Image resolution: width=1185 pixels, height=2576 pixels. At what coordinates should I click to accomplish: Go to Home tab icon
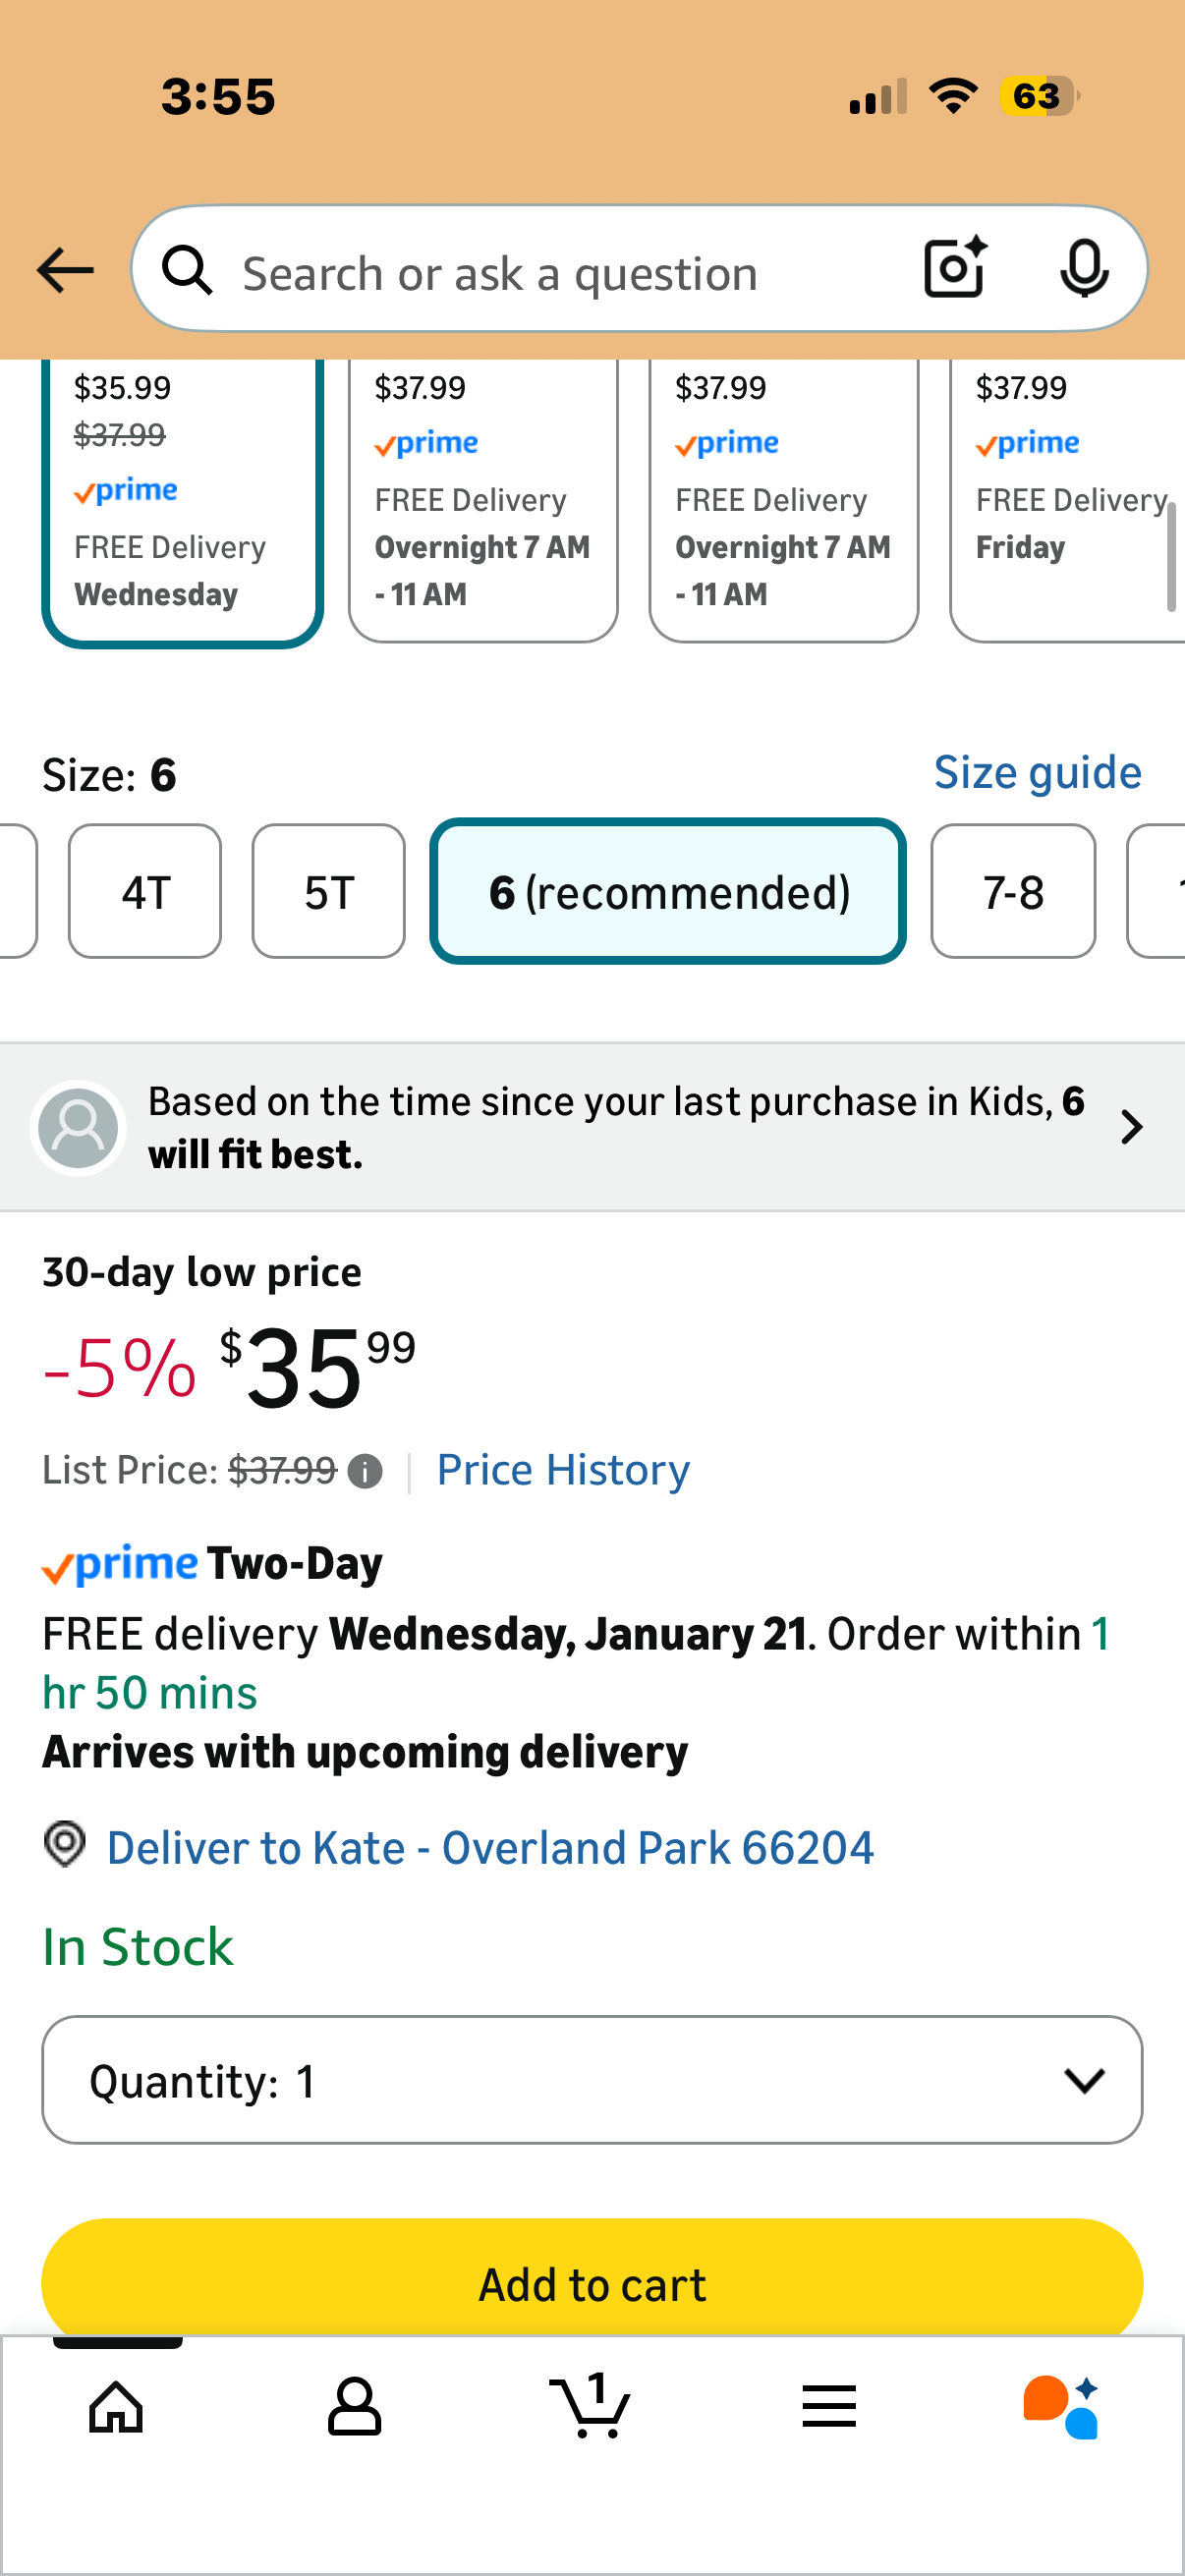click(x=116, y=2406)
